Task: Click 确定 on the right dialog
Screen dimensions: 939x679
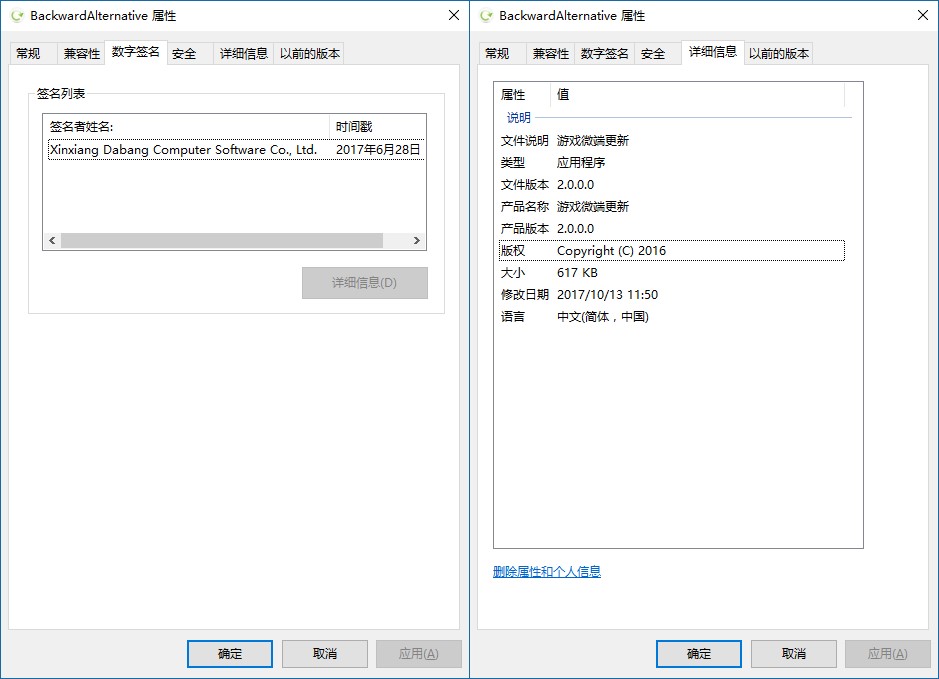Action: tap(698, 653)
